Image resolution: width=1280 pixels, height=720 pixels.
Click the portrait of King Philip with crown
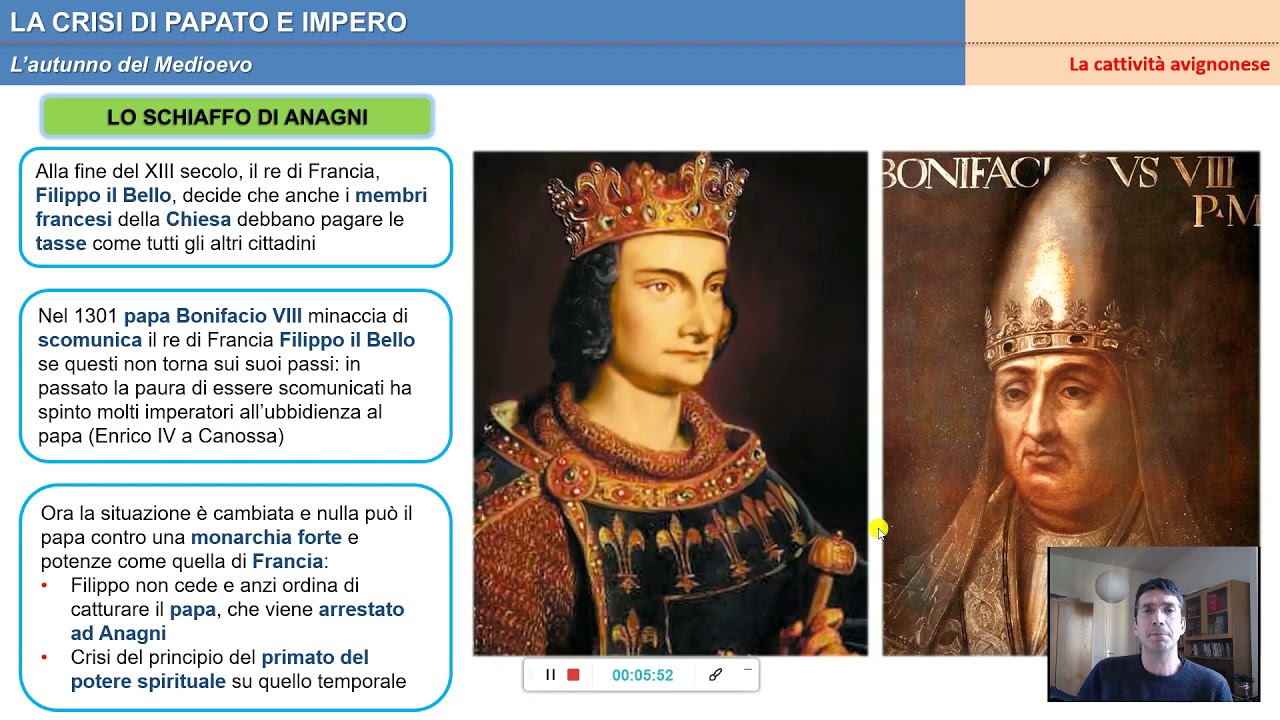click(x=670, y=403)
